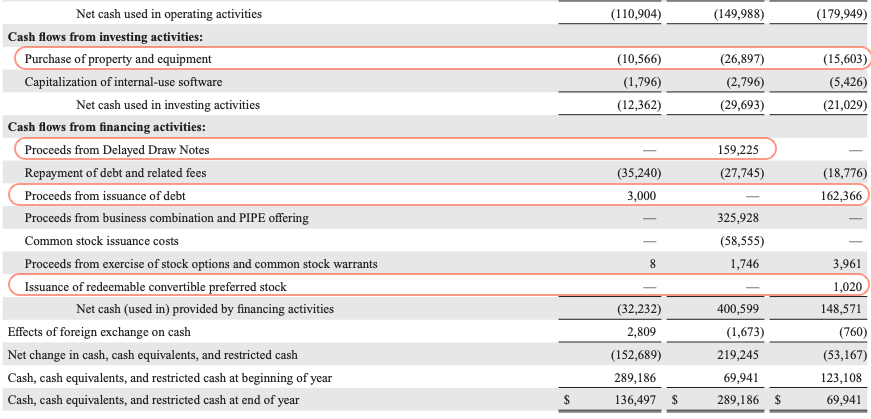The image size is (871, 419).
Task: Click the "Cash flows from investing activities:" heading
Action: tap(105, 37)
